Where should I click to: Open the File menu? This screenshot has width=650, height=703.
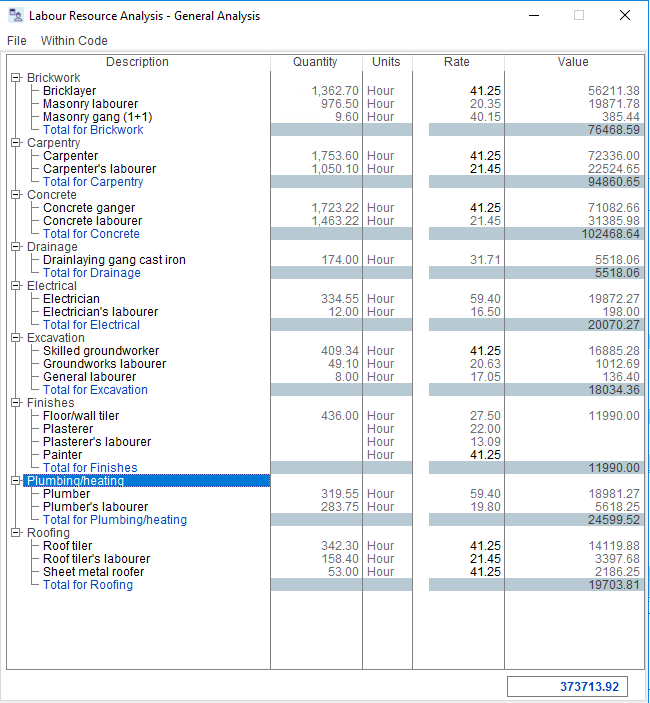17,41
